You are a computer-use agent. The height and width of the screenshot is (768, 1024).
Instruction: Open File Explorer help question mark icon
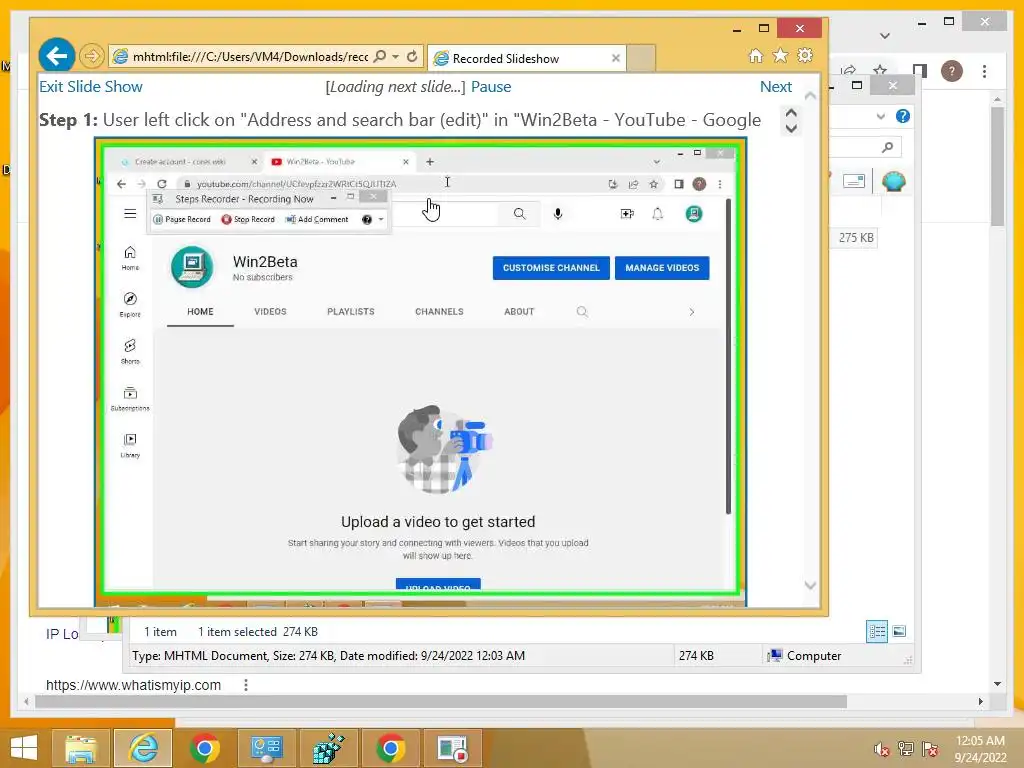click(x=903, y=116)
